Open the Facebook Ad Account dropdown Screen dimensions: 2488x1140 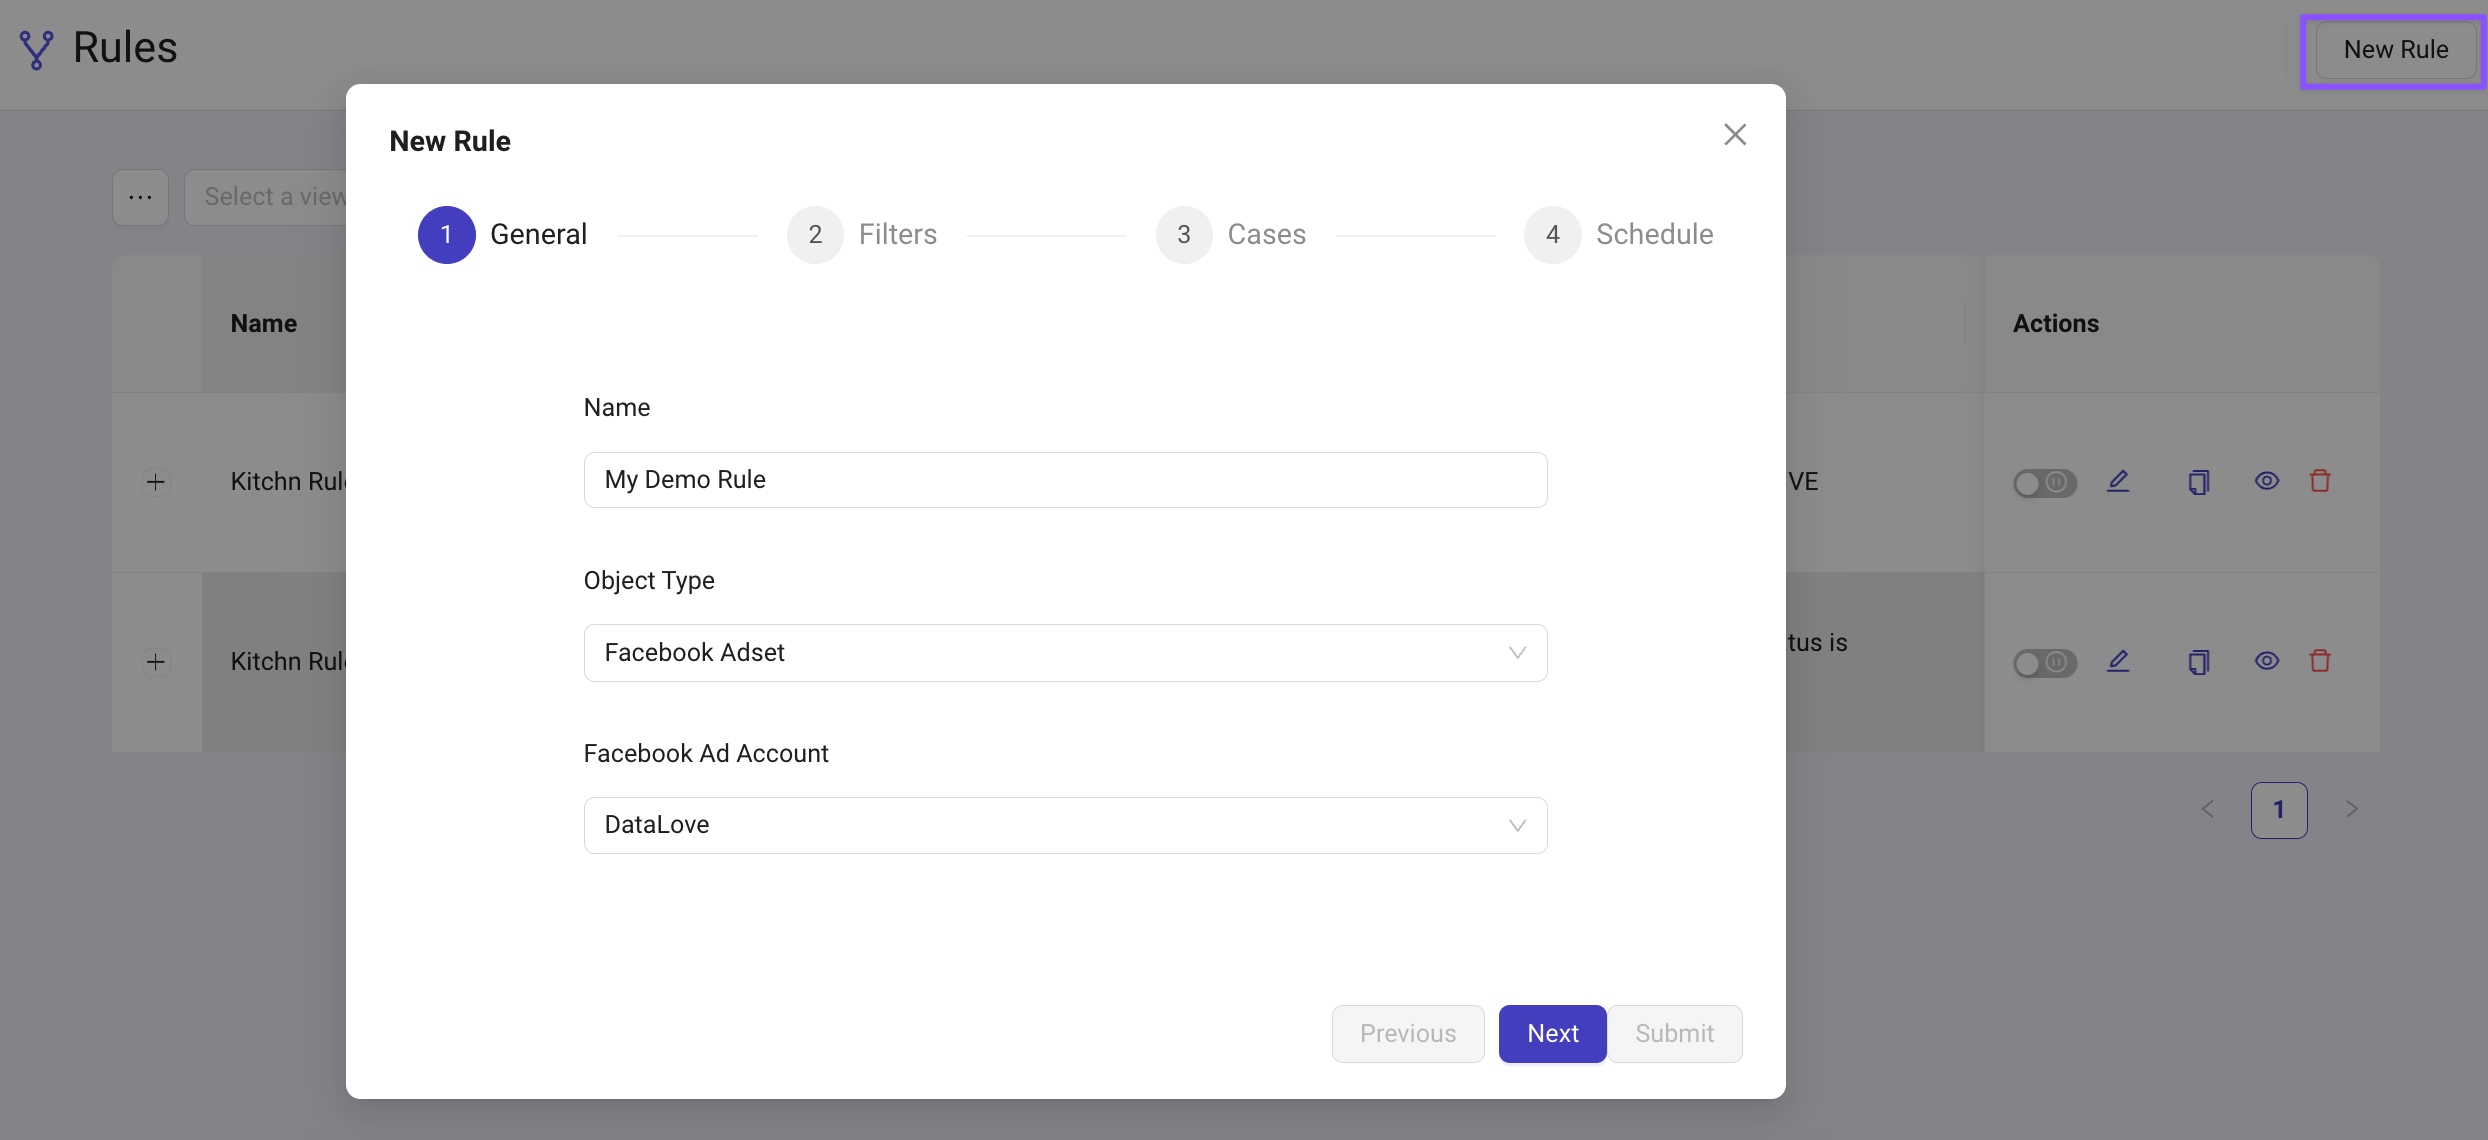click(x=1065, y=825)
